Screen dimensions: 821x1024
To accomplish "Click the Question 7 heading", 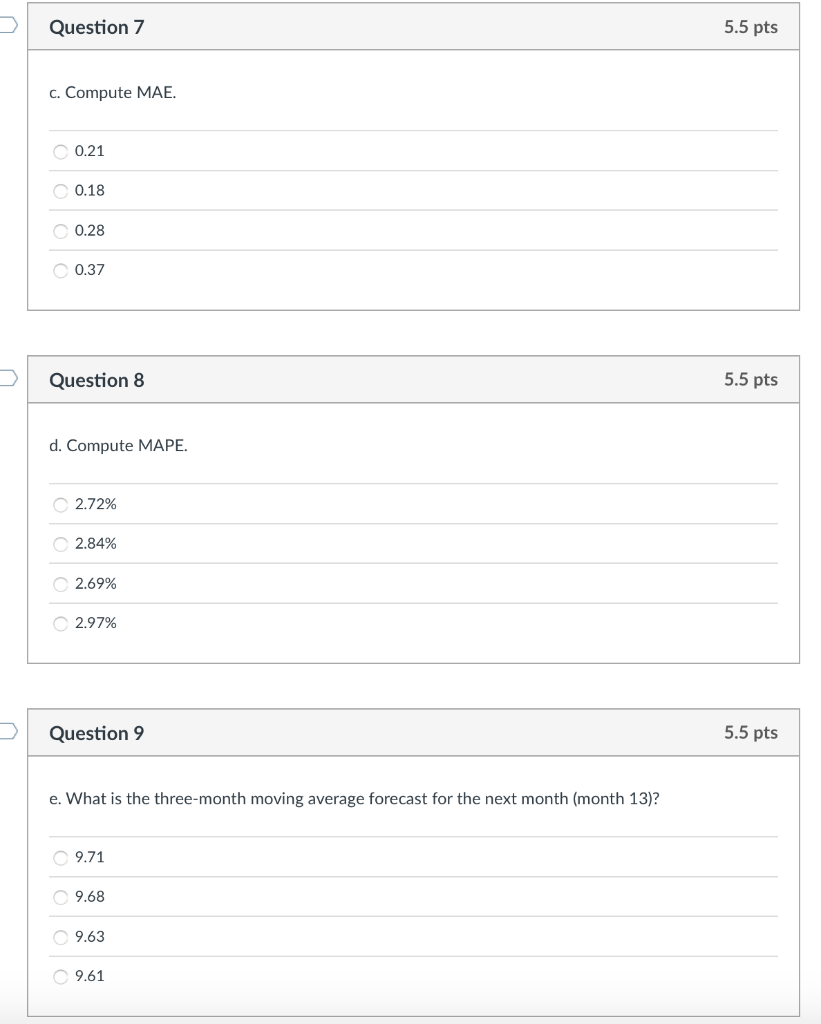I will 96,27.
